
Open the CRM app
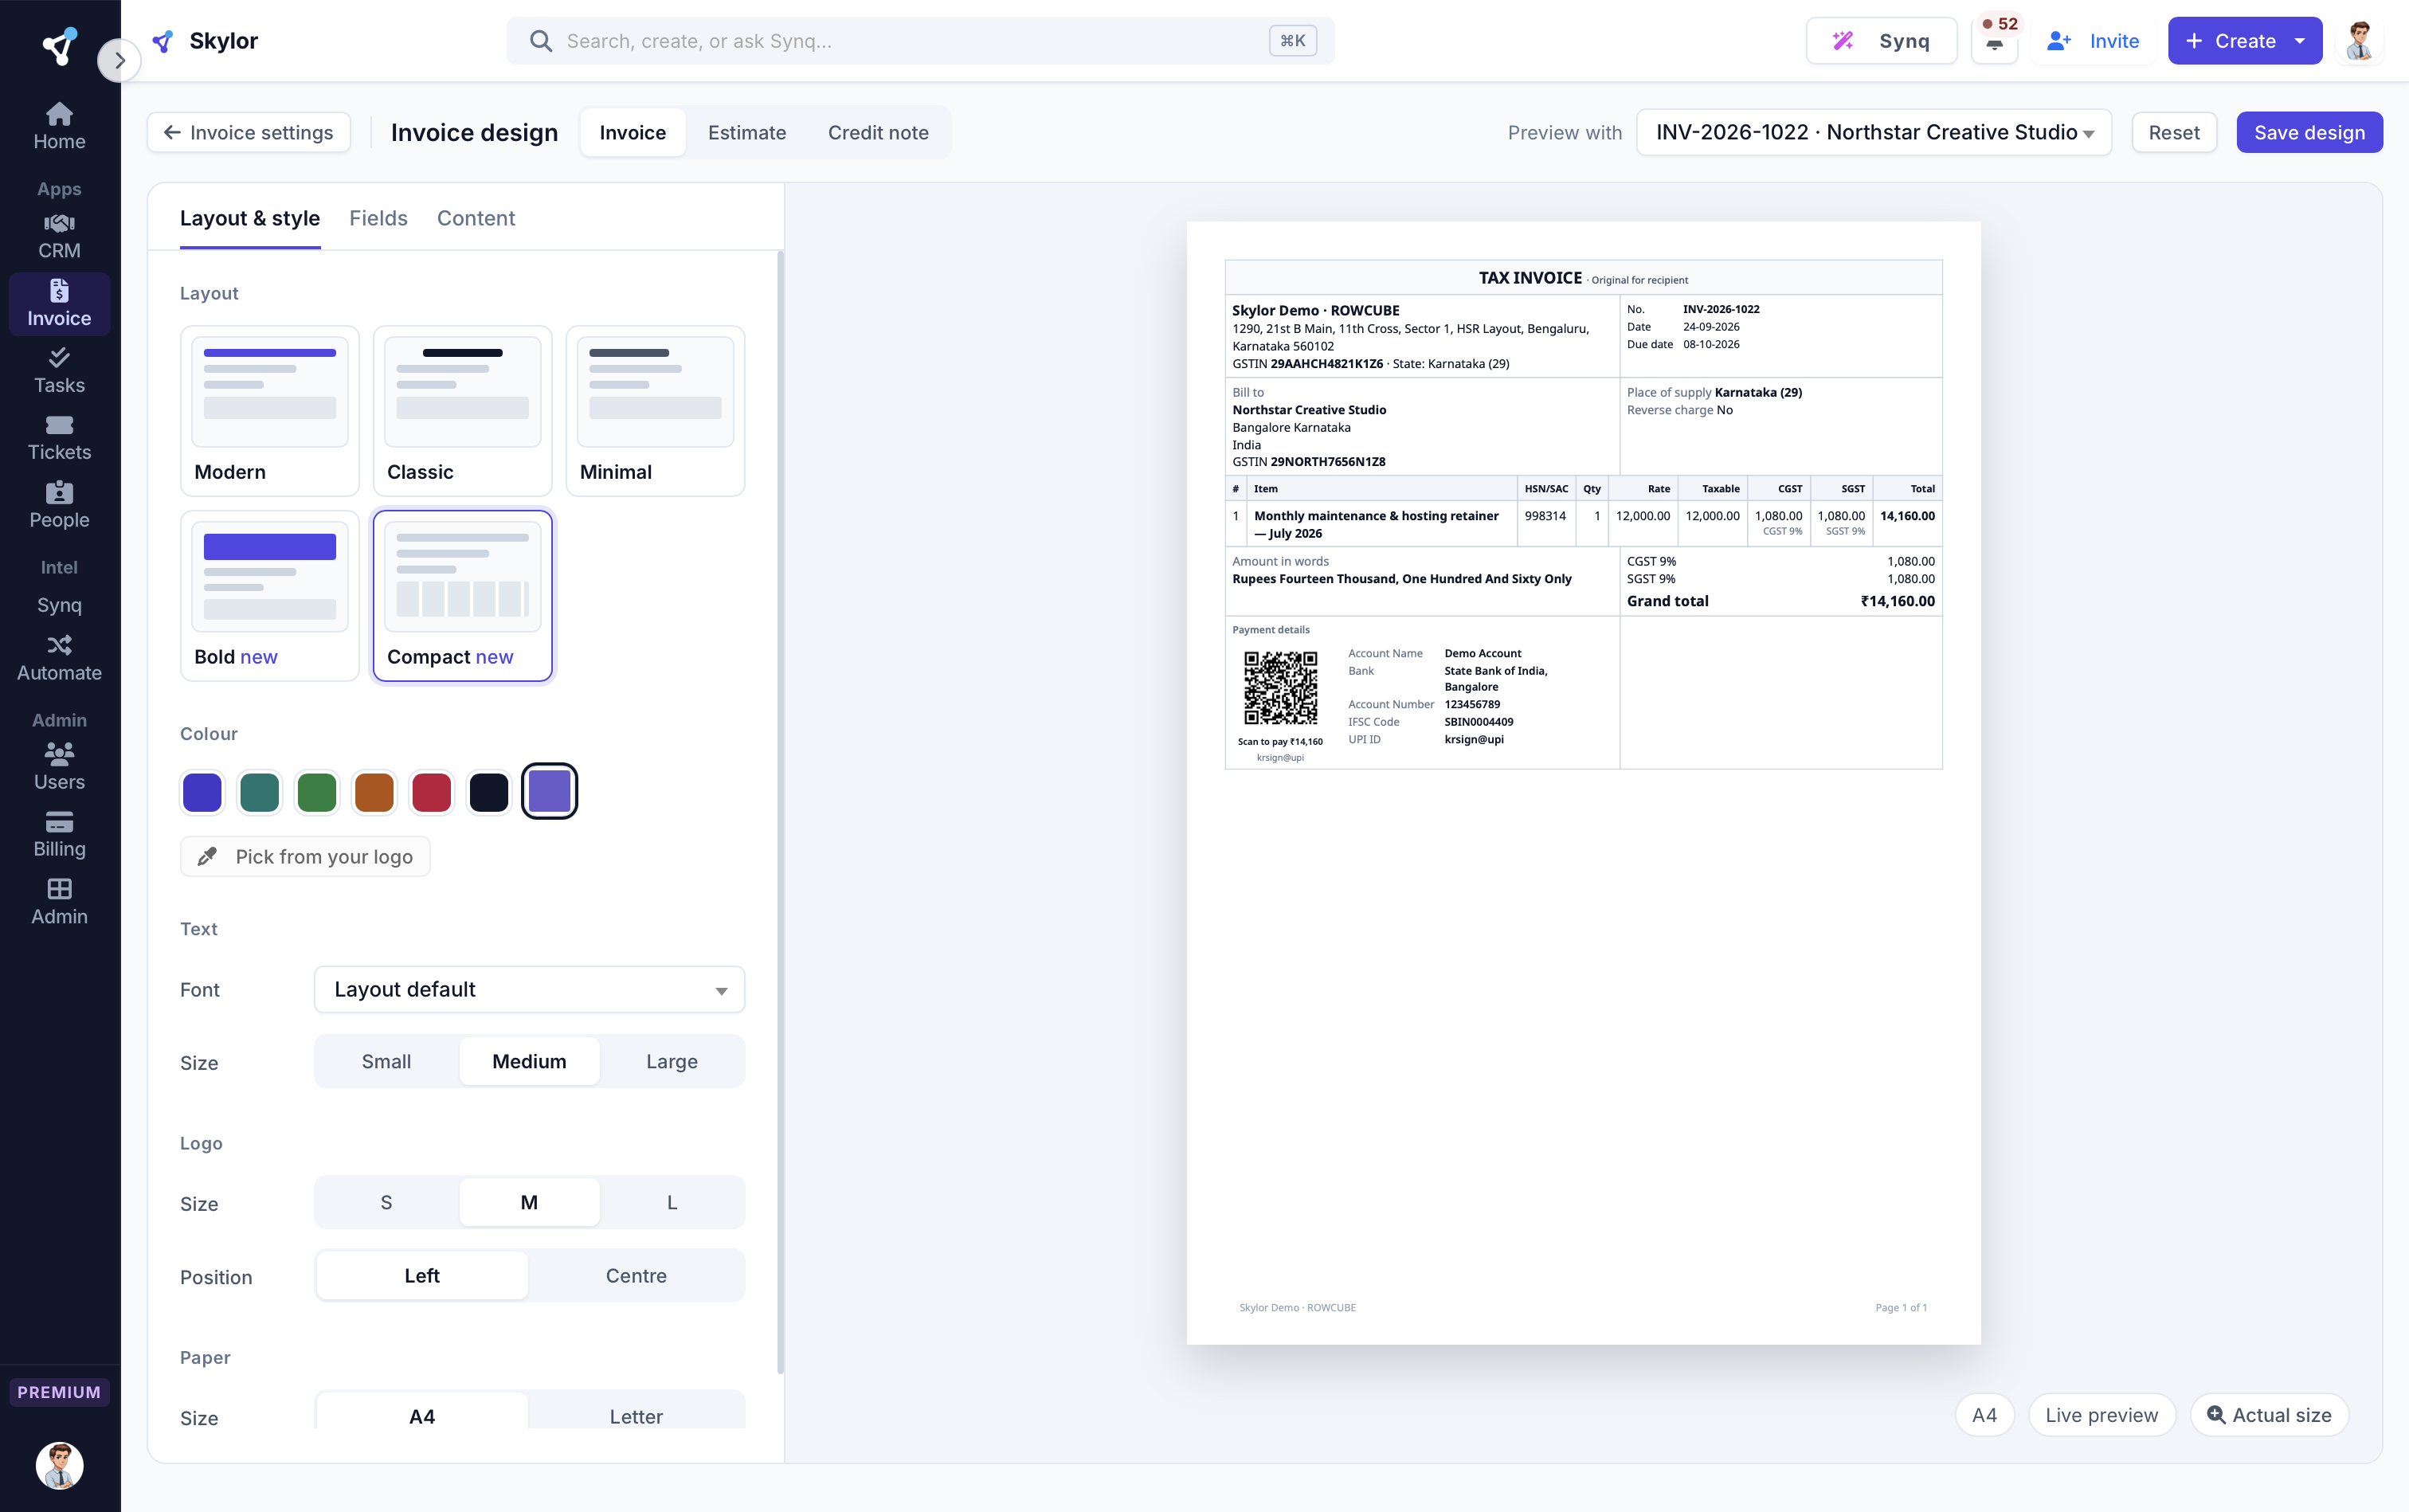click(59, 236)
